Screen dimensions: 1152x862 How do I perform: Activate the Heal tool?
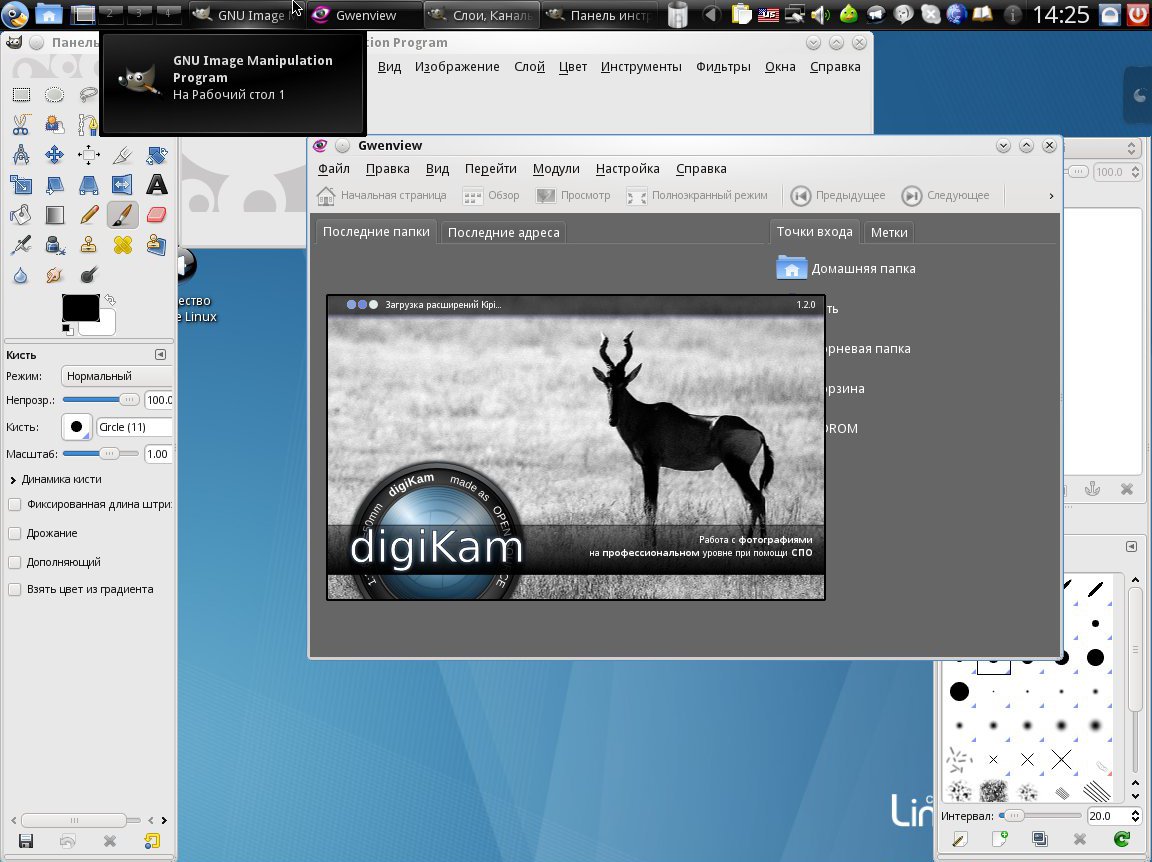[122, 244]
